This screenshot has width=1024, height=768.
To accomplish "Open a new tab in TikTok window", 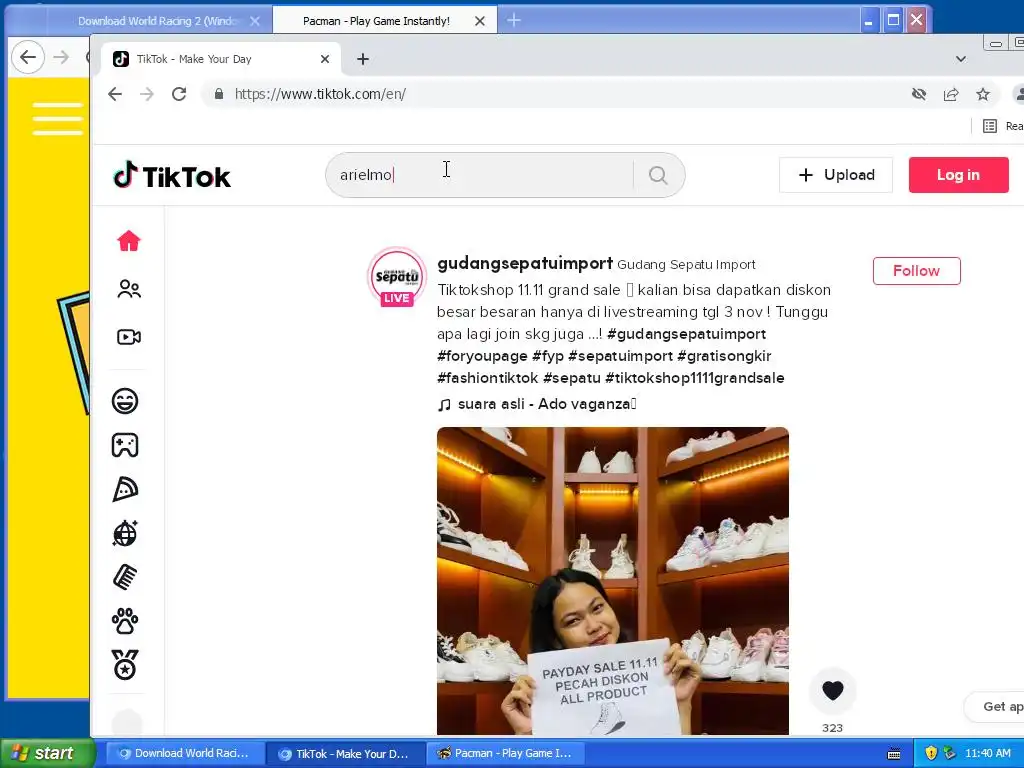I will [x=363, y=59].
